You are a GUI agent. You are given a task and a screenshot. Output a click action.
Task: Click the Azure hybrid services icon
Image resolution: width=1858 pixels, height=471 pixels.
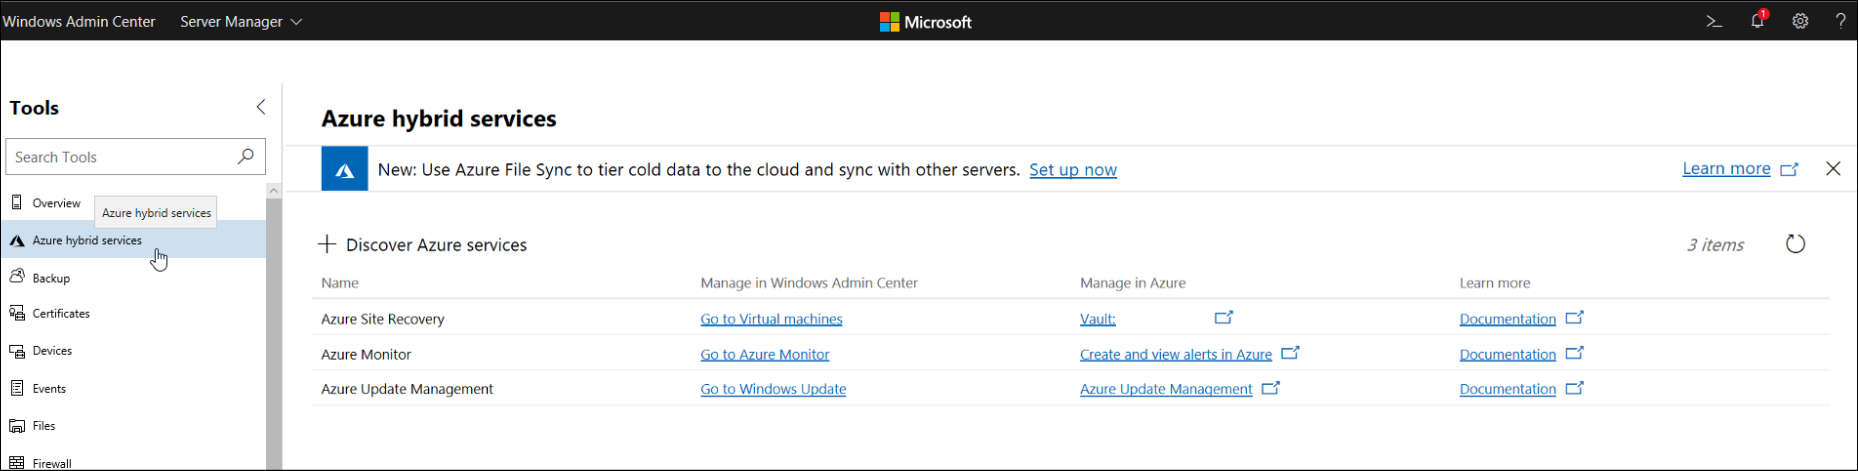pos(17,240)
